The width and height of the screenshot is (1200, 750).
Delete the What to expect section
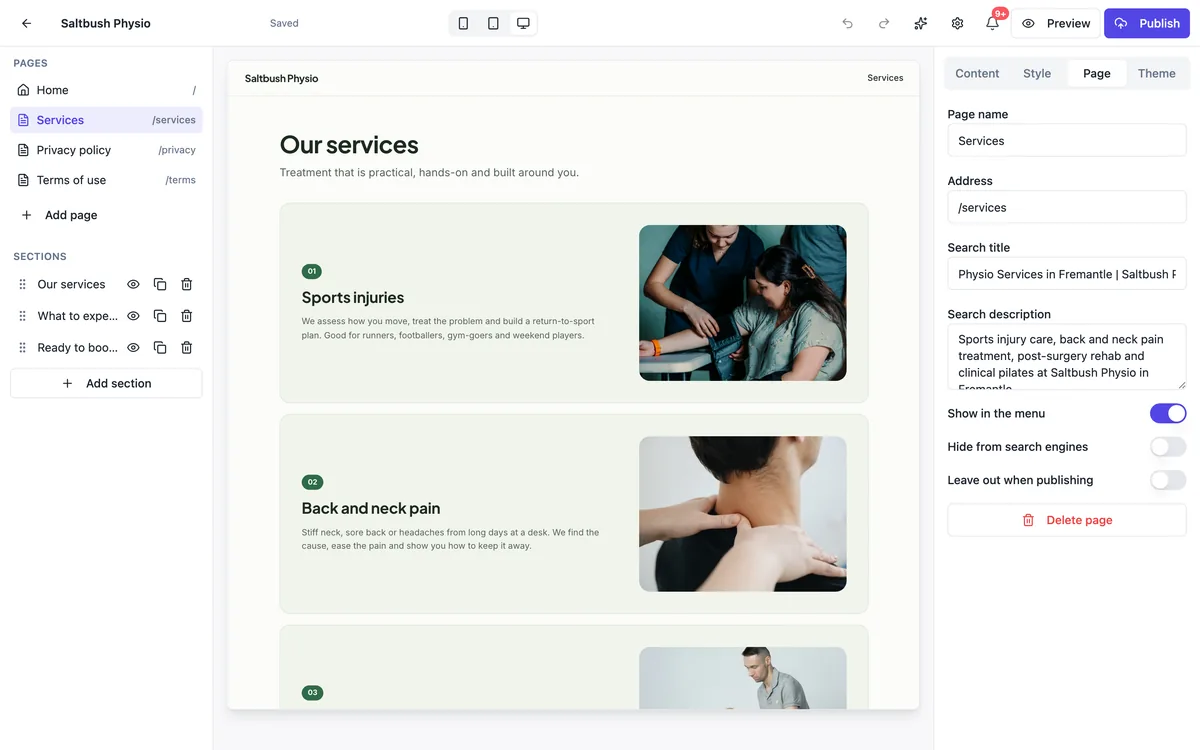186,316
